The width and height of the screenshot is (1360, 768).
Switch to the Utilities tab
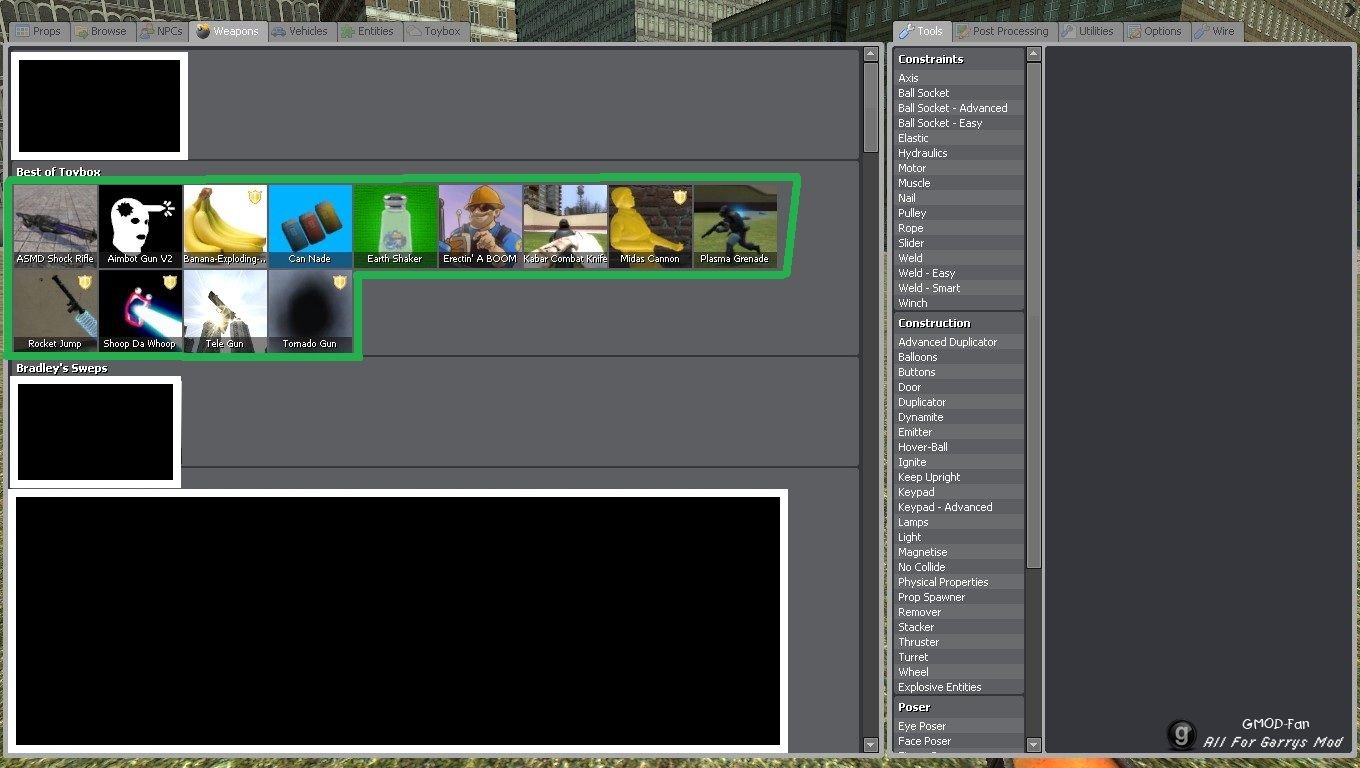coord(1088,31)
